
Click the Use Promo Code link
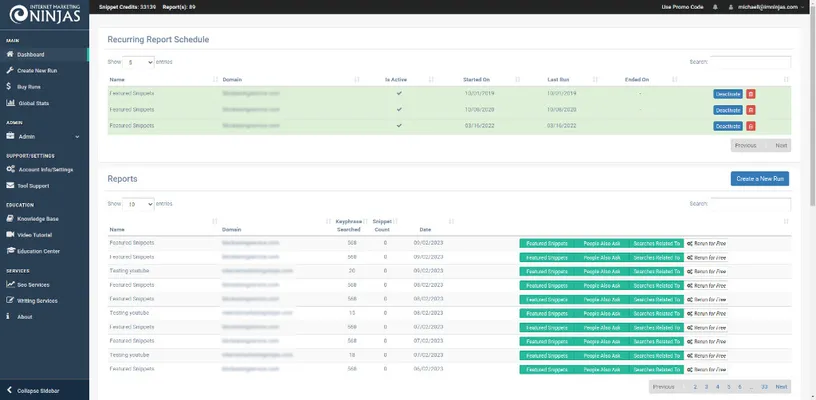pyautogui.click(x=683, y=6)
